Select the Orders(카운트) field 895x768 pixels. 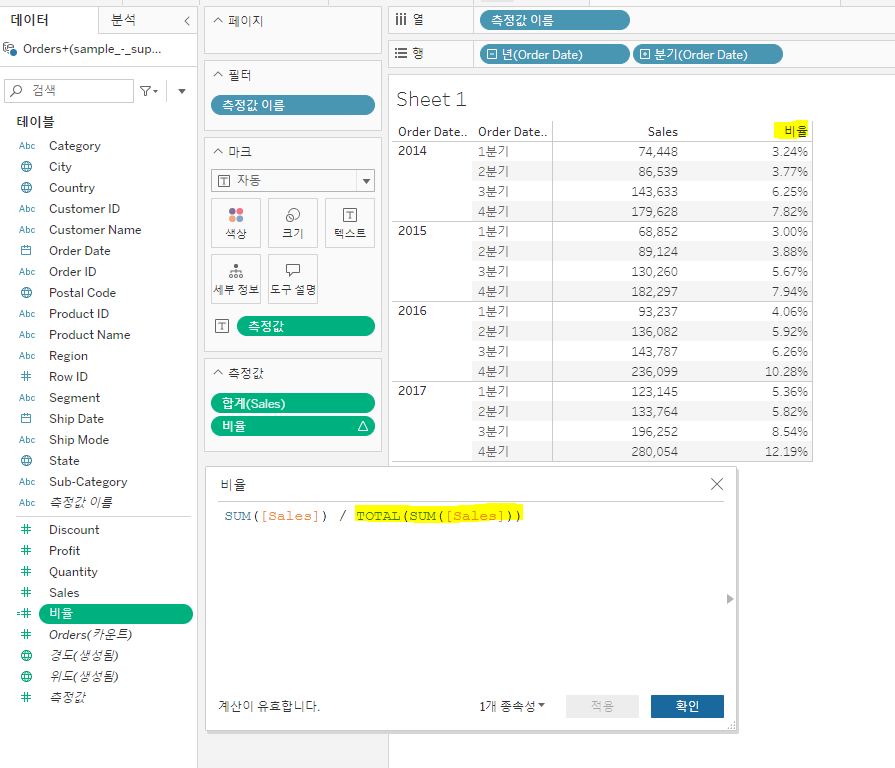point(90,634)
